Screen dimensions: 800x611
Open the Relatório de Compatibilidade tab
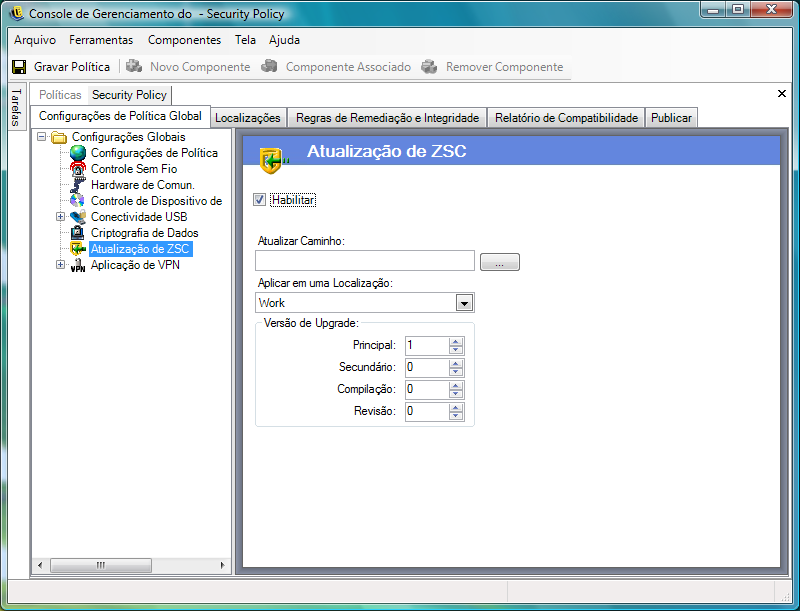tap(566, 118)
